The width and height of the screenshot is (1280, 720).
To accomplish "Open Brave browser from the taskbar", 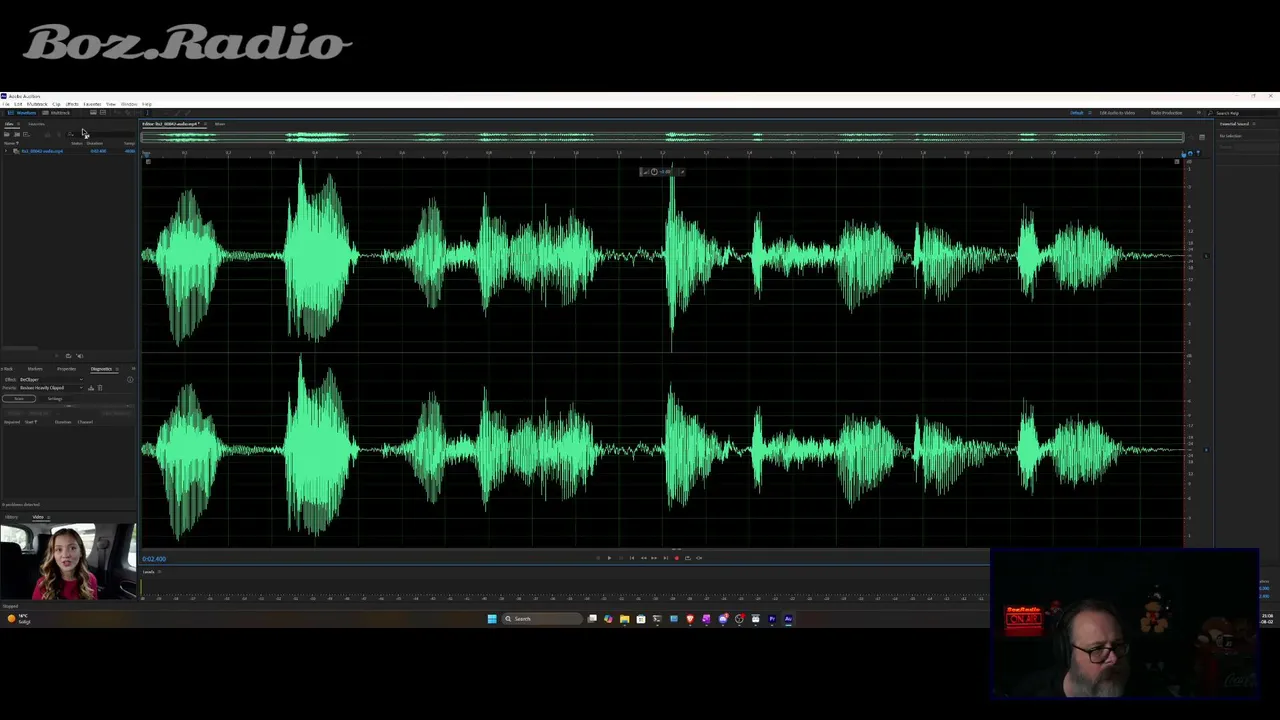I will (x=690, y=619).
